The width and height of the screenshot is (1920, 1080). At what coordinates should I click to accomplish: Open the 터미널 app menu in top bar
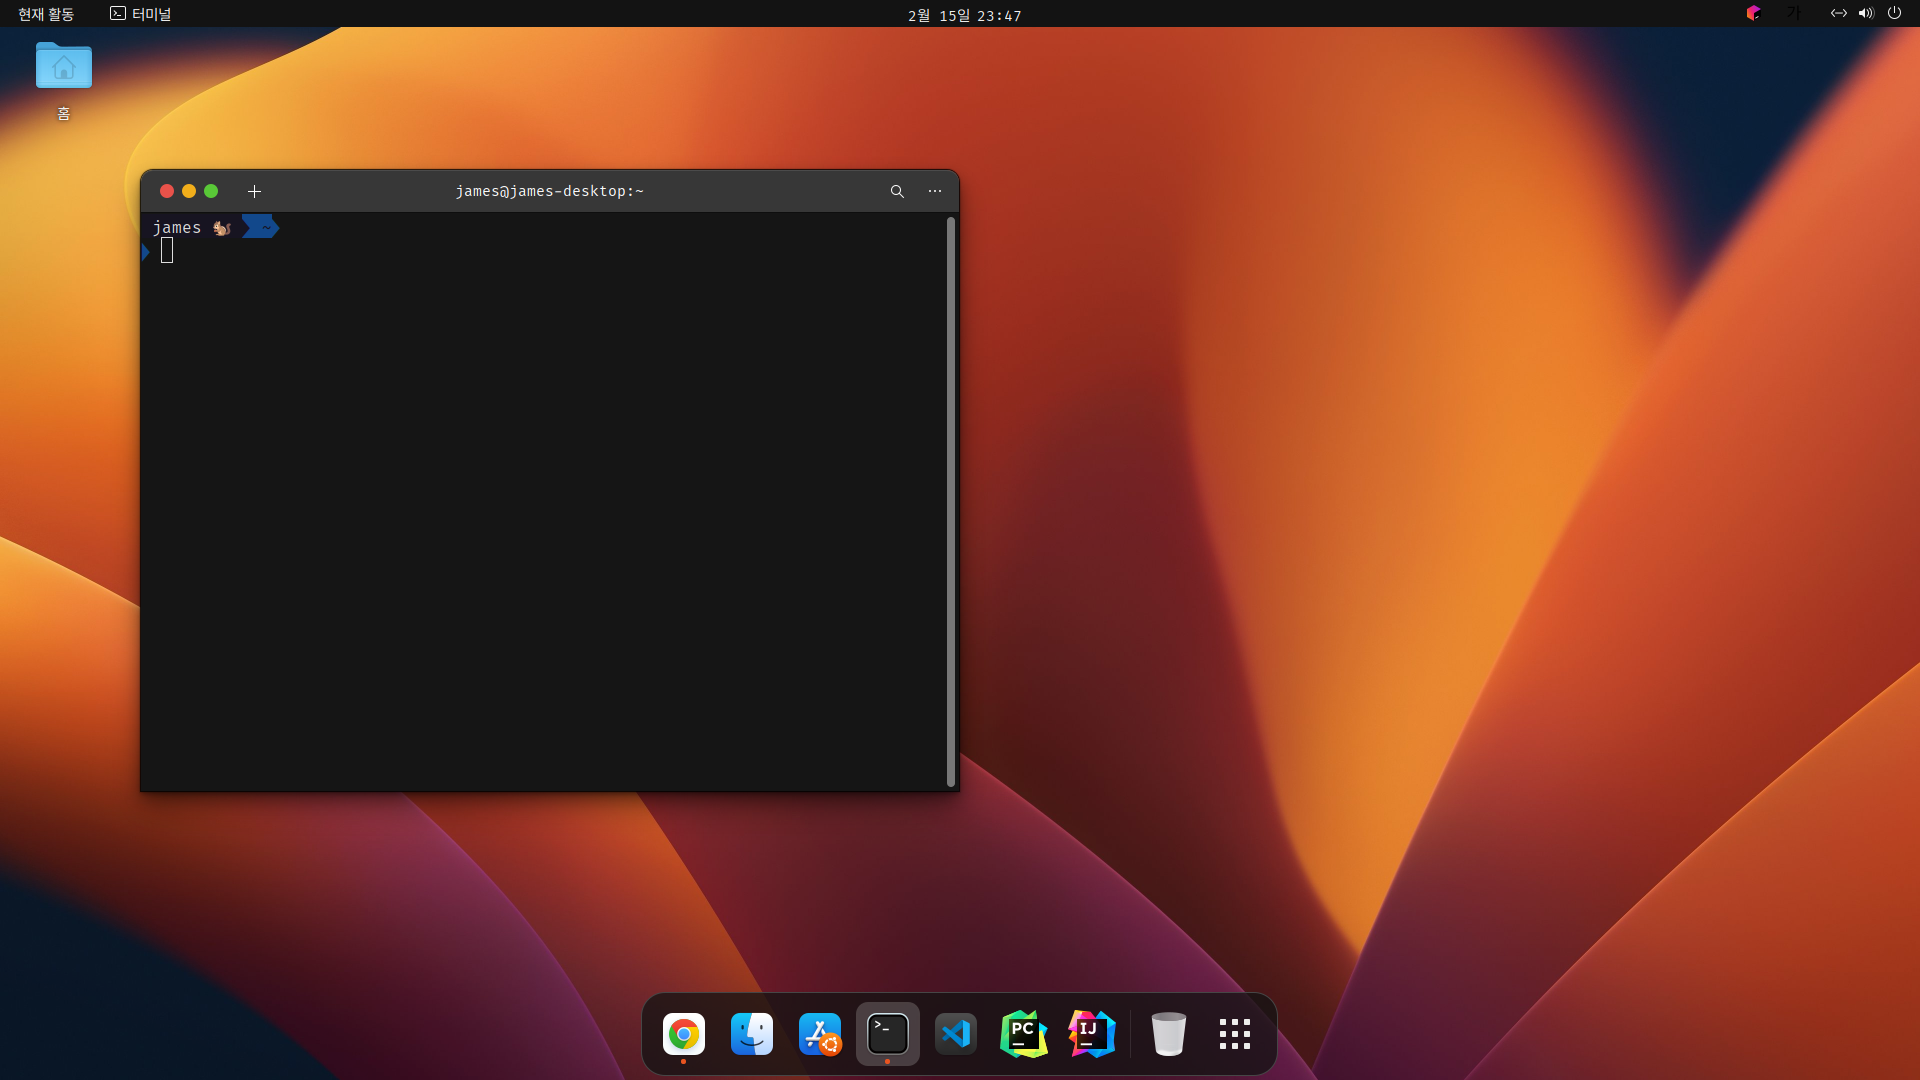(x=141, y=14)
